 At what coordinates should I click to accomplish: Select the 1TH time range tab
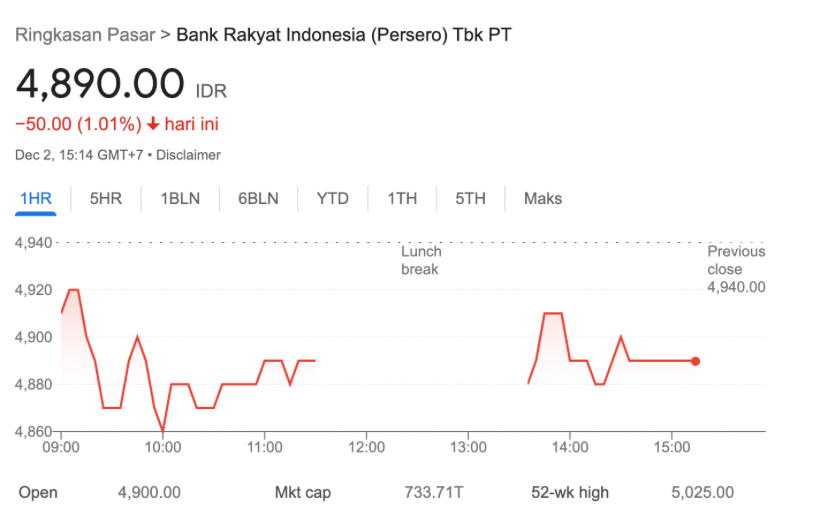point(402,198)
